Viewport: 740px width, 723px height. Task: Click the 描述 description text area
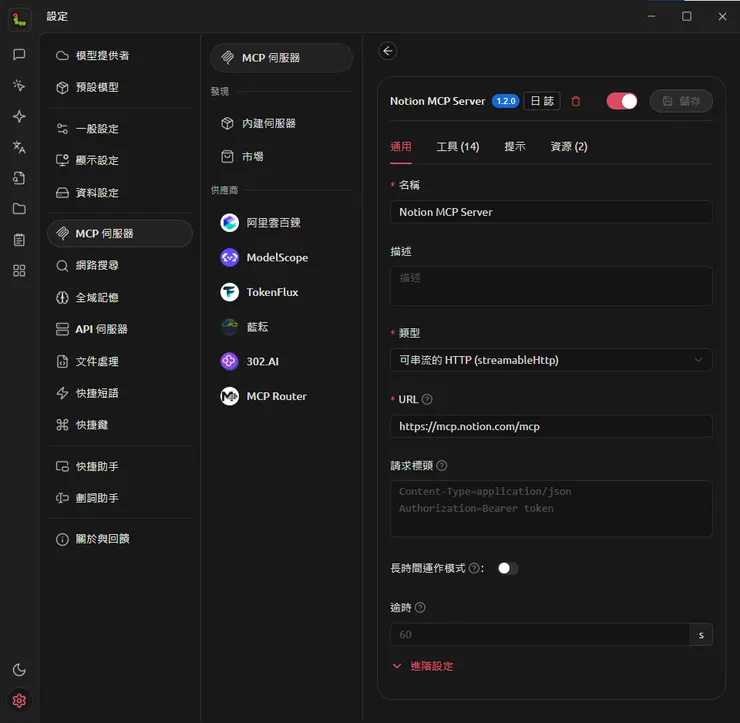click(x=551, y=286)
